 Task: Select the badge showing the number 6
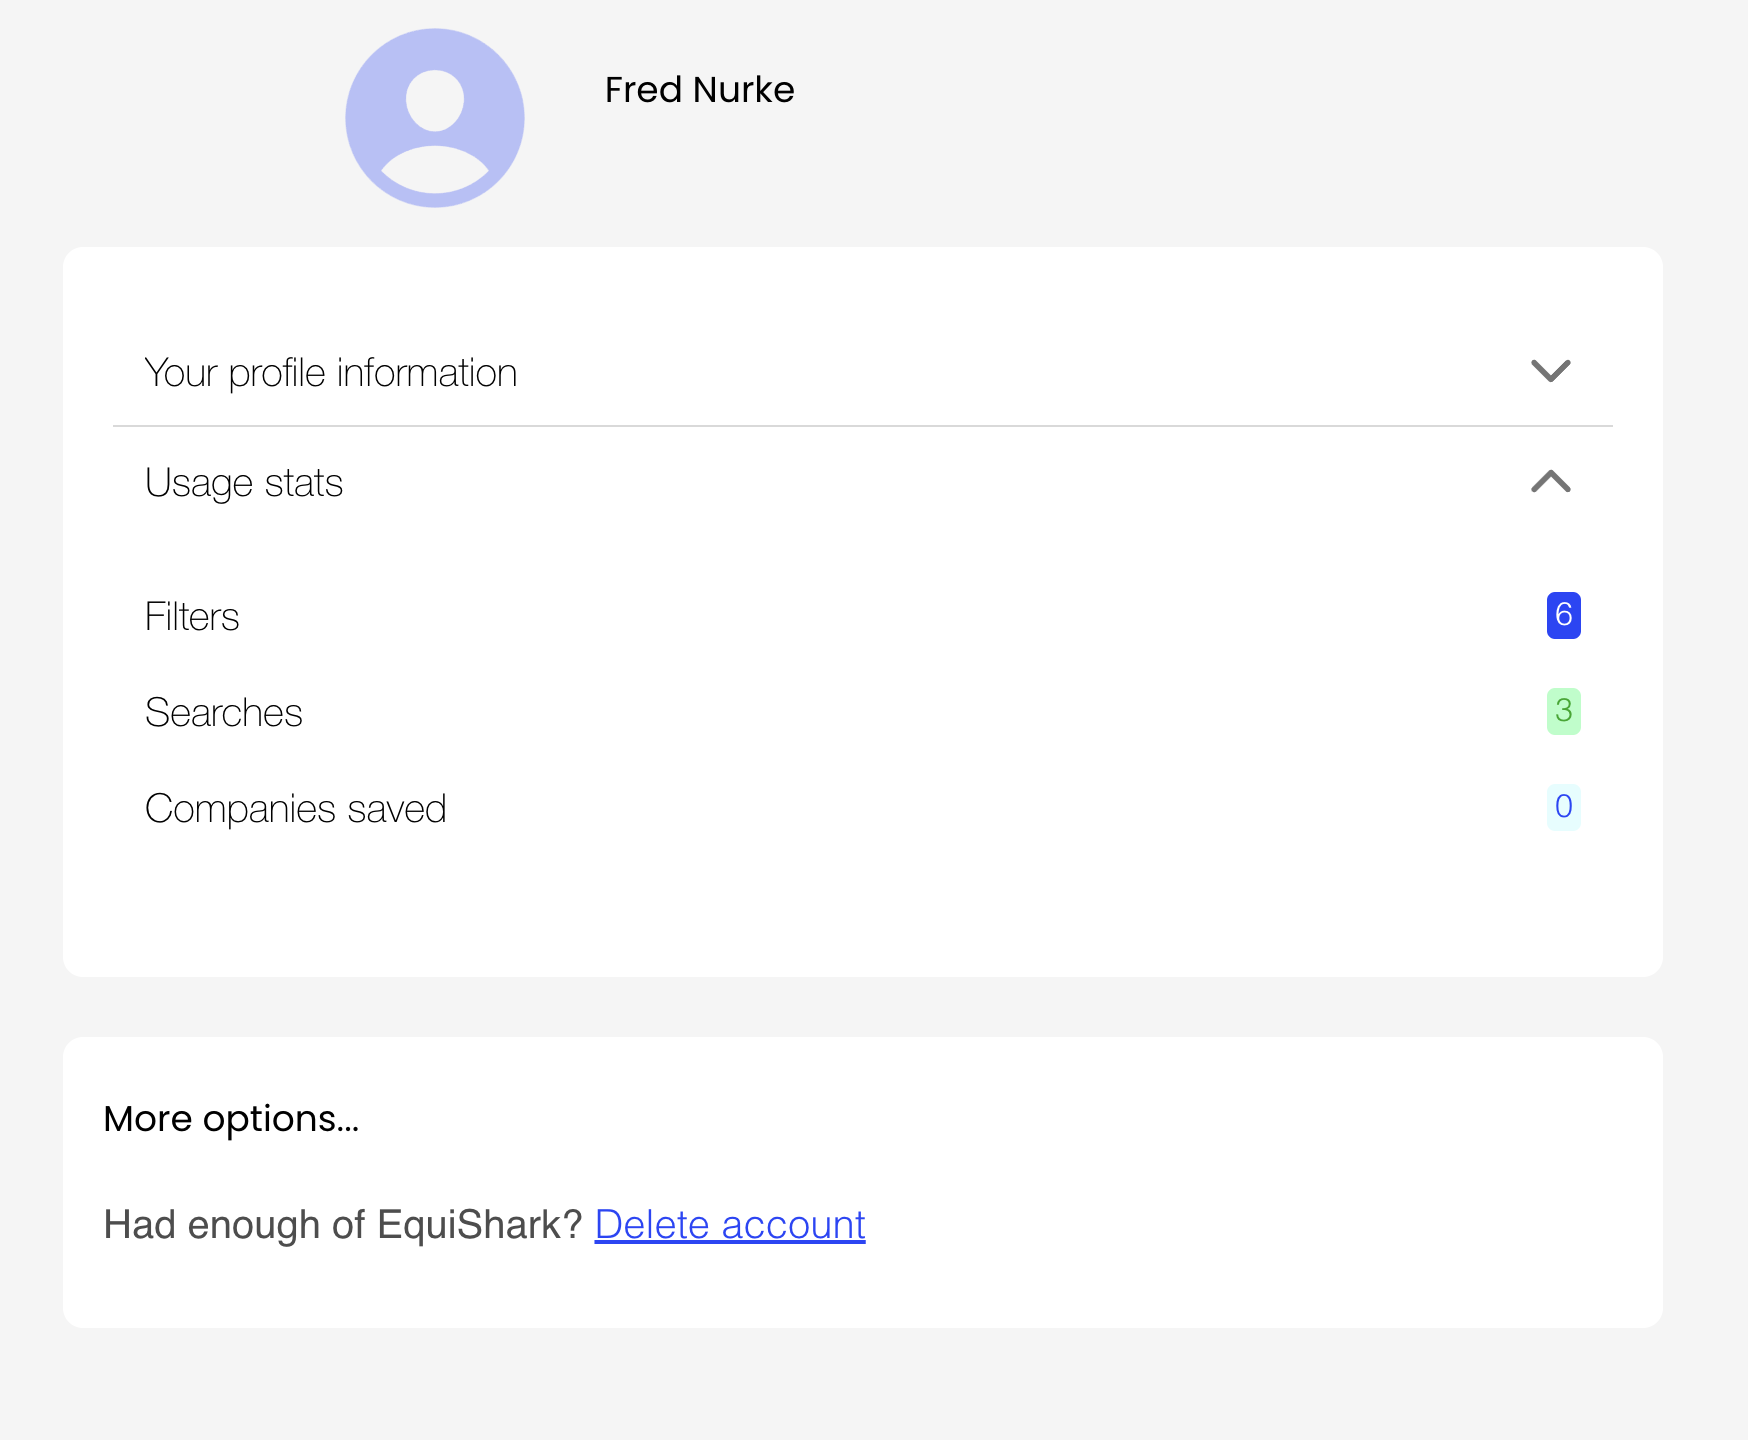(1563, 616)
